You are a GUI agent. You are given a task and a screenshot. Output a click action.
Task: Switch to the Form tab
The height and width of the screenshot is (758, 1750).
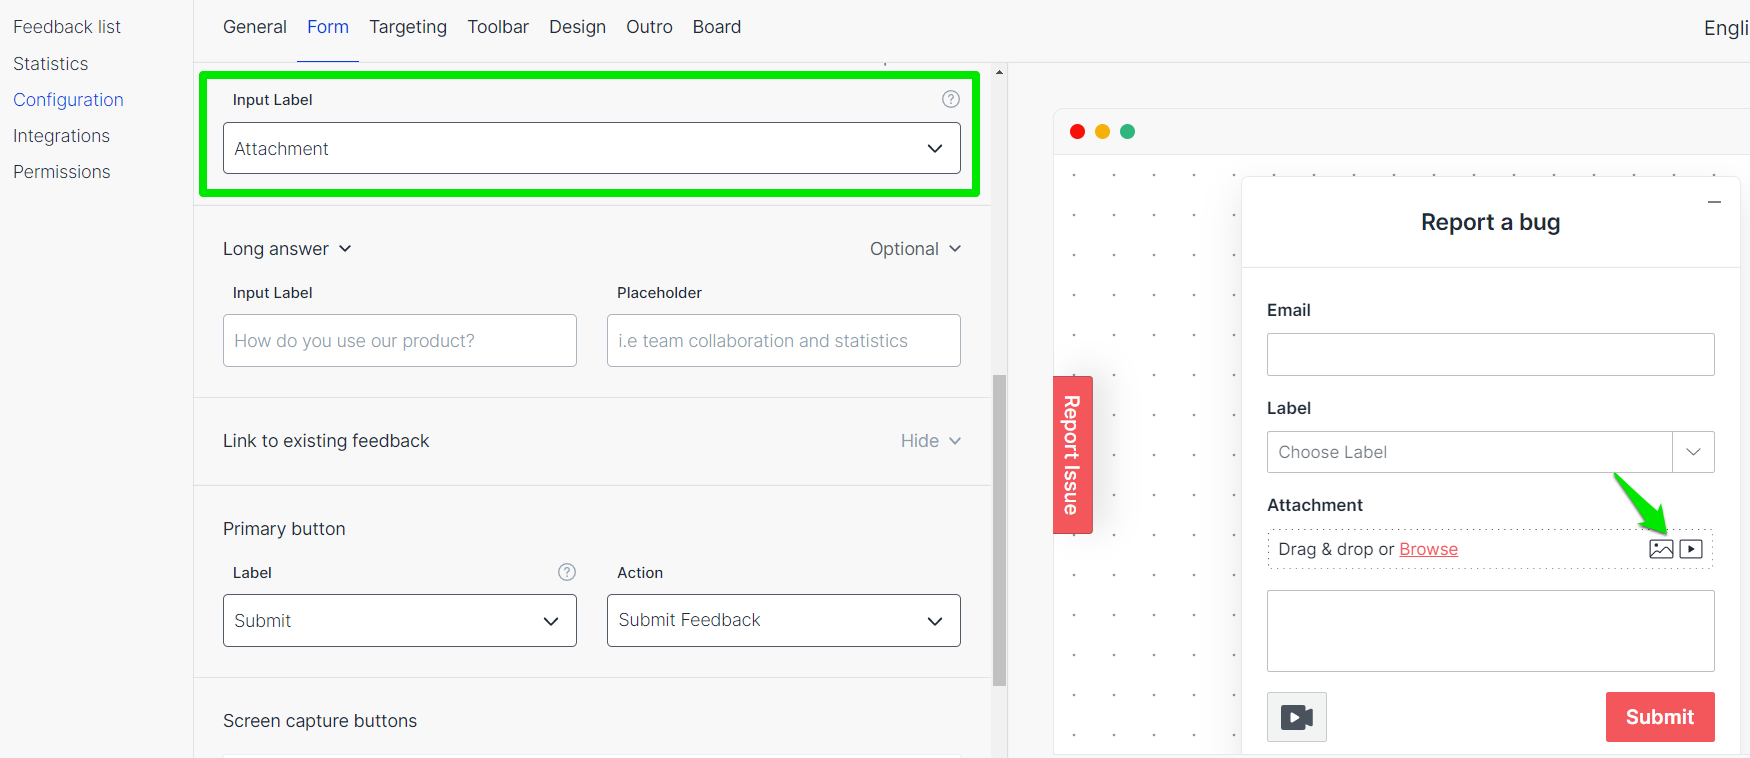click(328, 27)
